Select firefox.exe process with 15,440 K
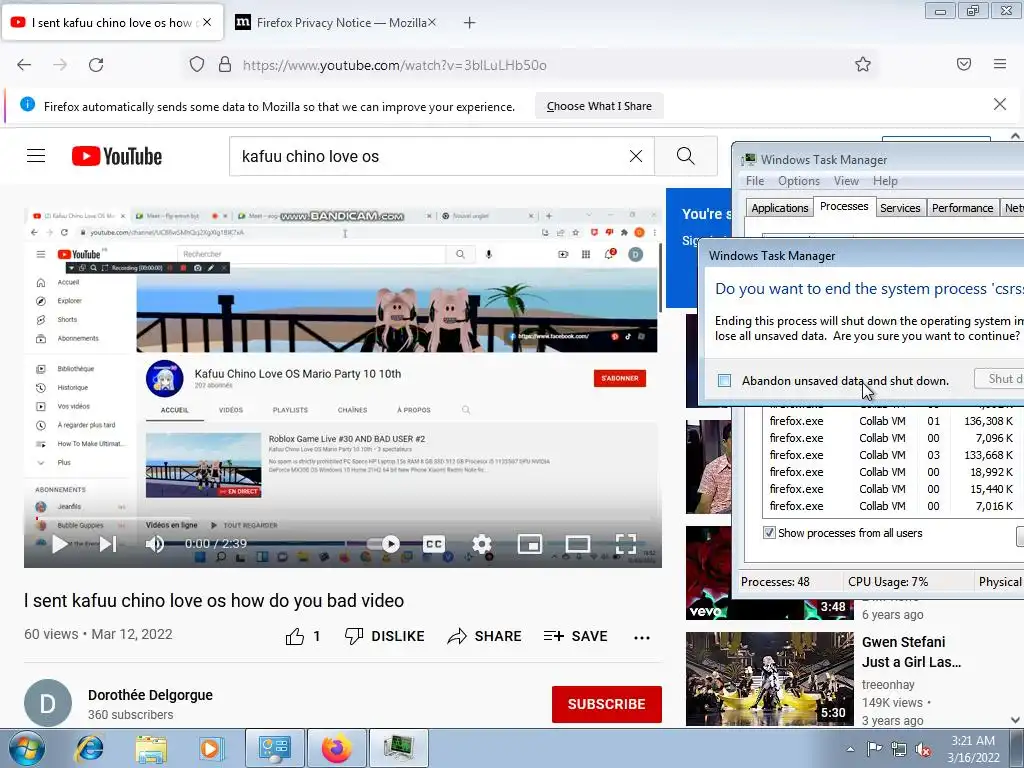 click(891, 489)
